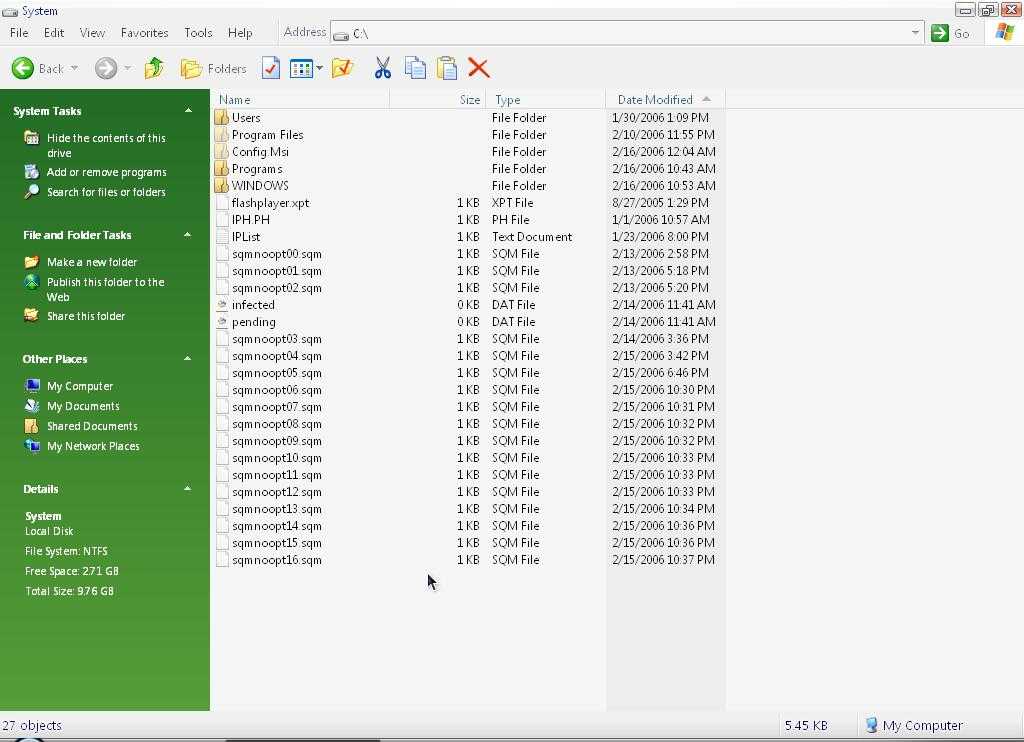Sort by Type column header
Viewport: 1024px width, 742px height.
[x=546, y=99]
